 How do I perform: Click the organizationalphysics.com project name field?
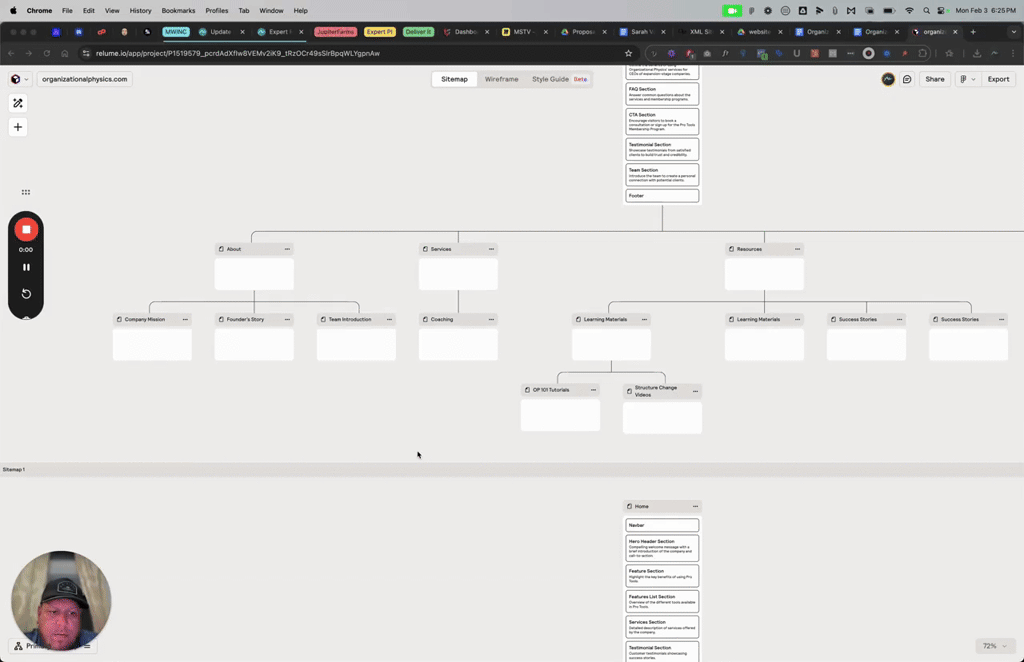[84, 79]
